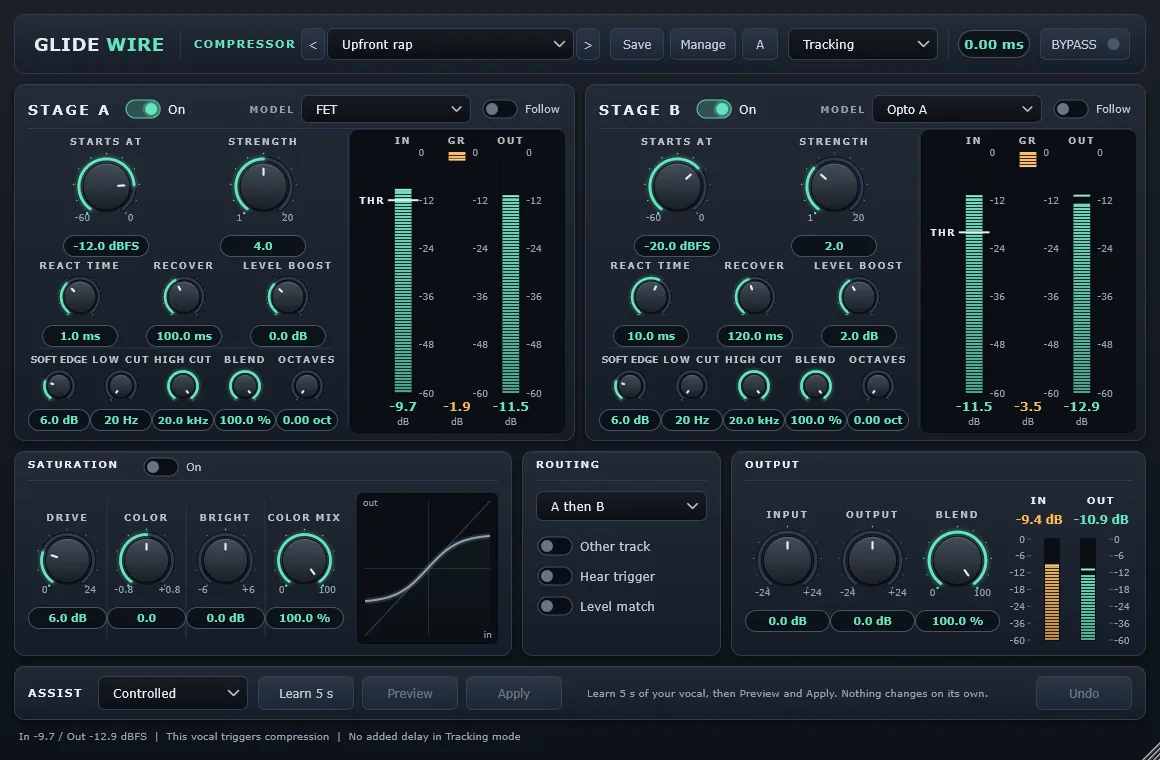
Task: Click the Save preset button
Action: pyautogui.click(x=636, y=44)
